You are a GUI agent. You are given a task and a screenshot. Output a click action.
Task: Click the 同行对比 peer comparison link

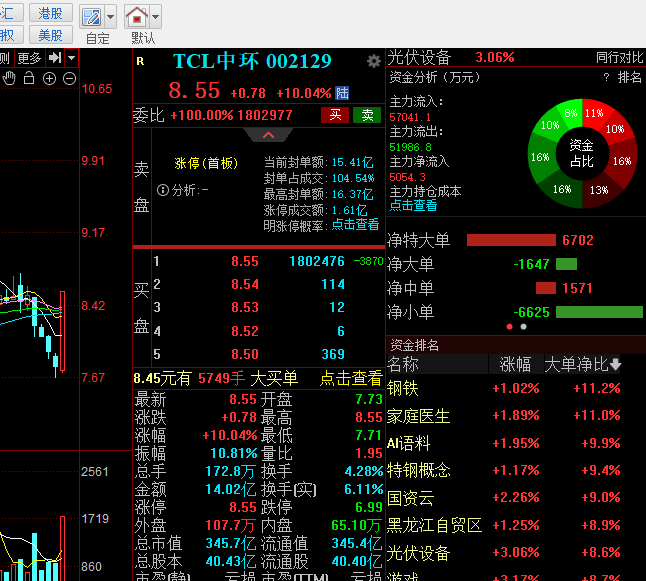620,57
